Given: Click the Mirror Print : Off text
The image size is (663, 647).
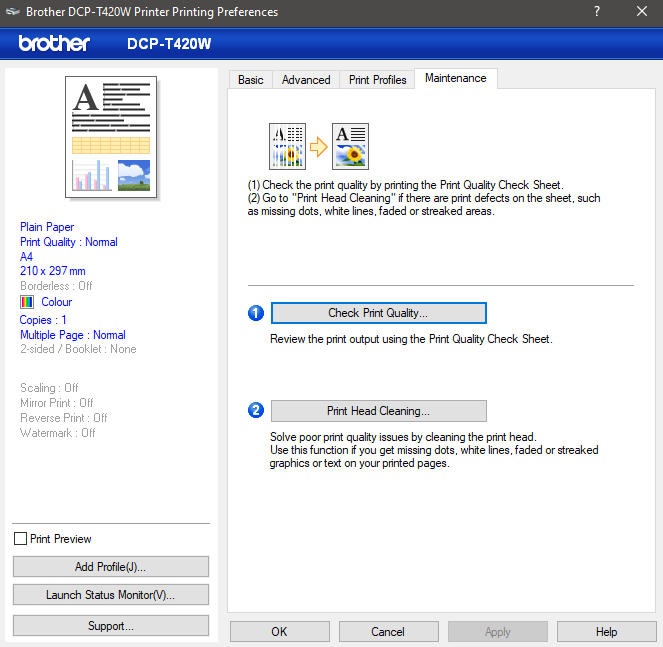Looking at the screenshot, I should [57, 403].
